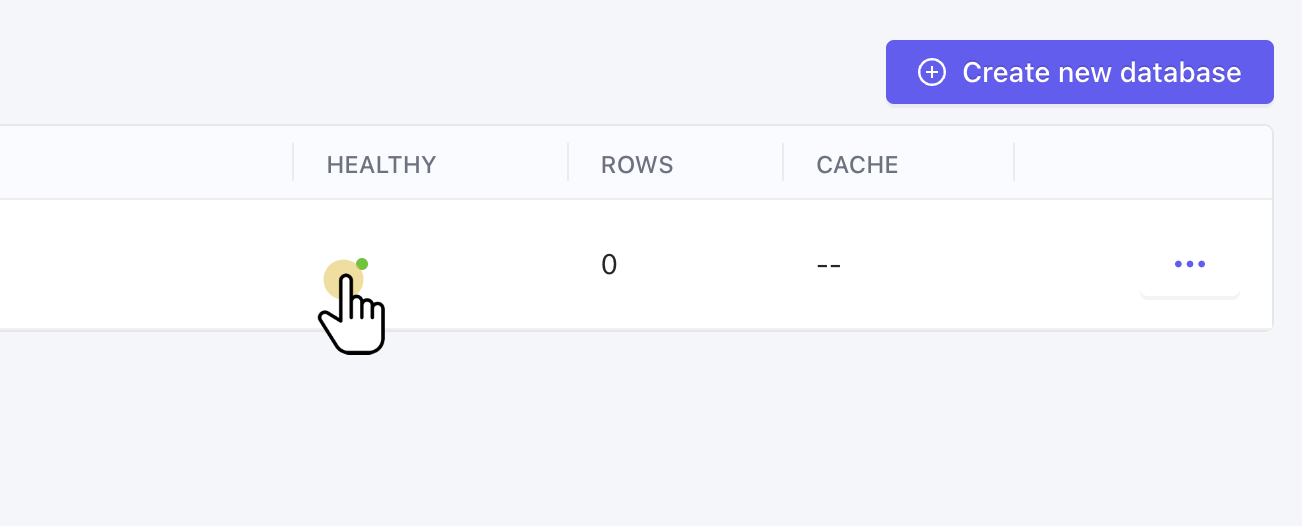Click the yellow highlight circle under the cursor

(338, 274)
